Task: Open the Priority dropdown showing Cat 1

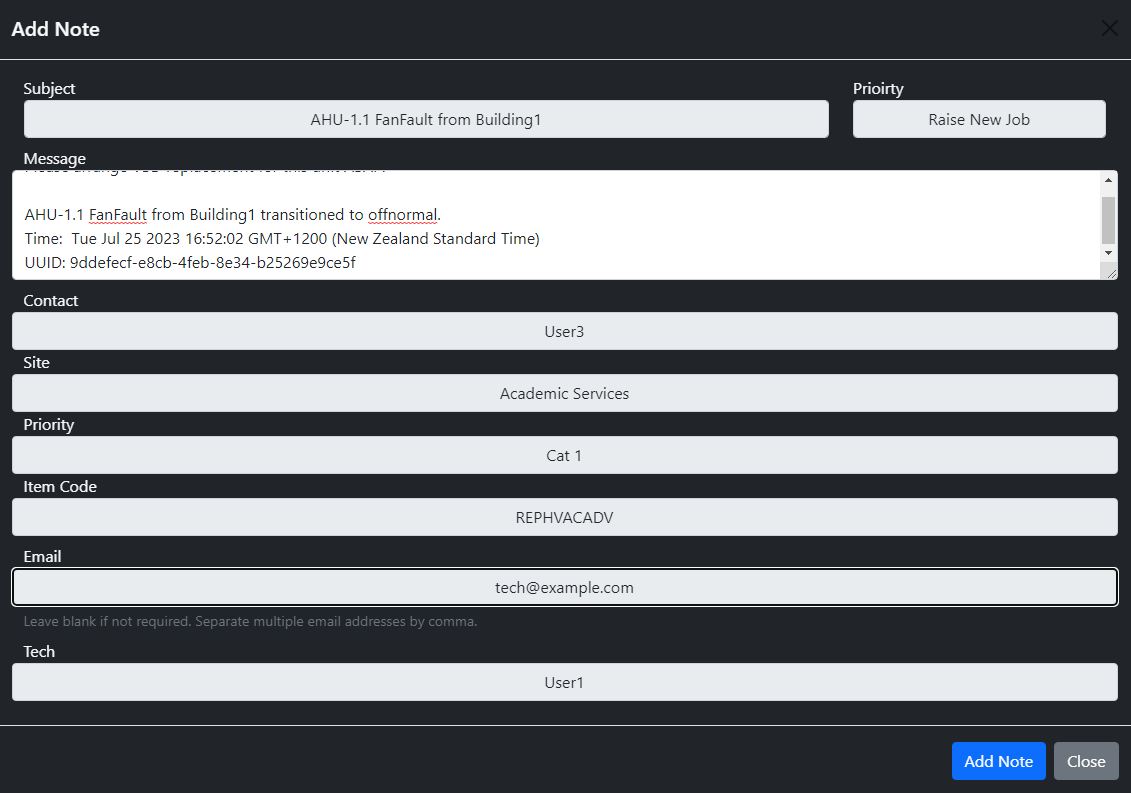Action: point(564,455)
